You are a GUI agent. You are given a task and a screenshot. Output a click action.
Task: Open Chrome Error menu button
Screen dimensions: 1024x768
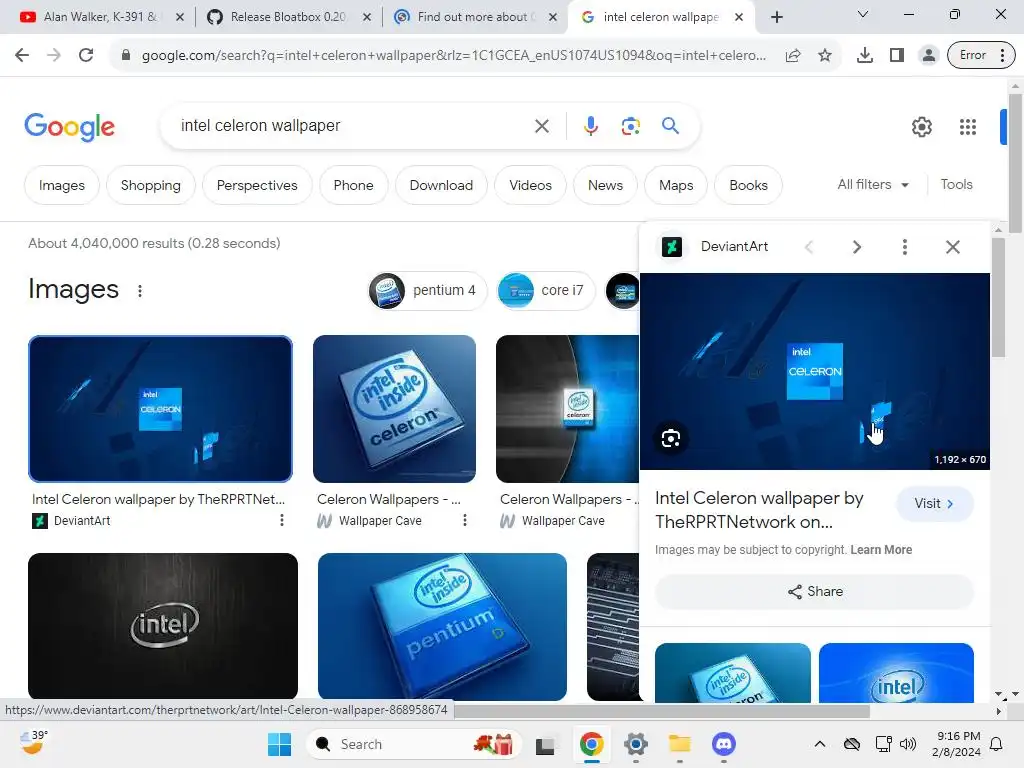(x=982, y=56)
